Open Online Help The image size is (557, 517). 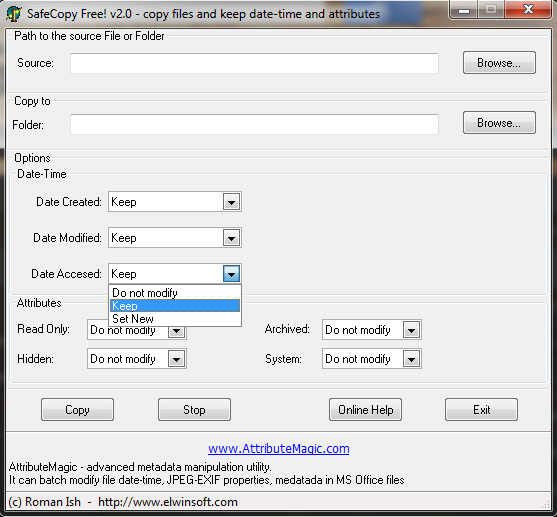pyautogui.click(x=366, y=410)
